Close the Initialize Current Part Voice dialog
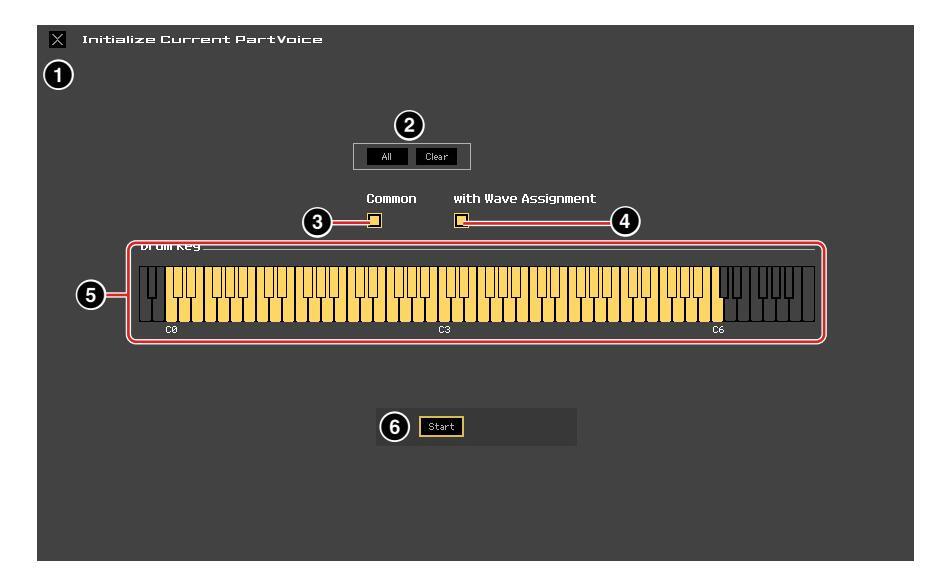 tap(57, 40)
